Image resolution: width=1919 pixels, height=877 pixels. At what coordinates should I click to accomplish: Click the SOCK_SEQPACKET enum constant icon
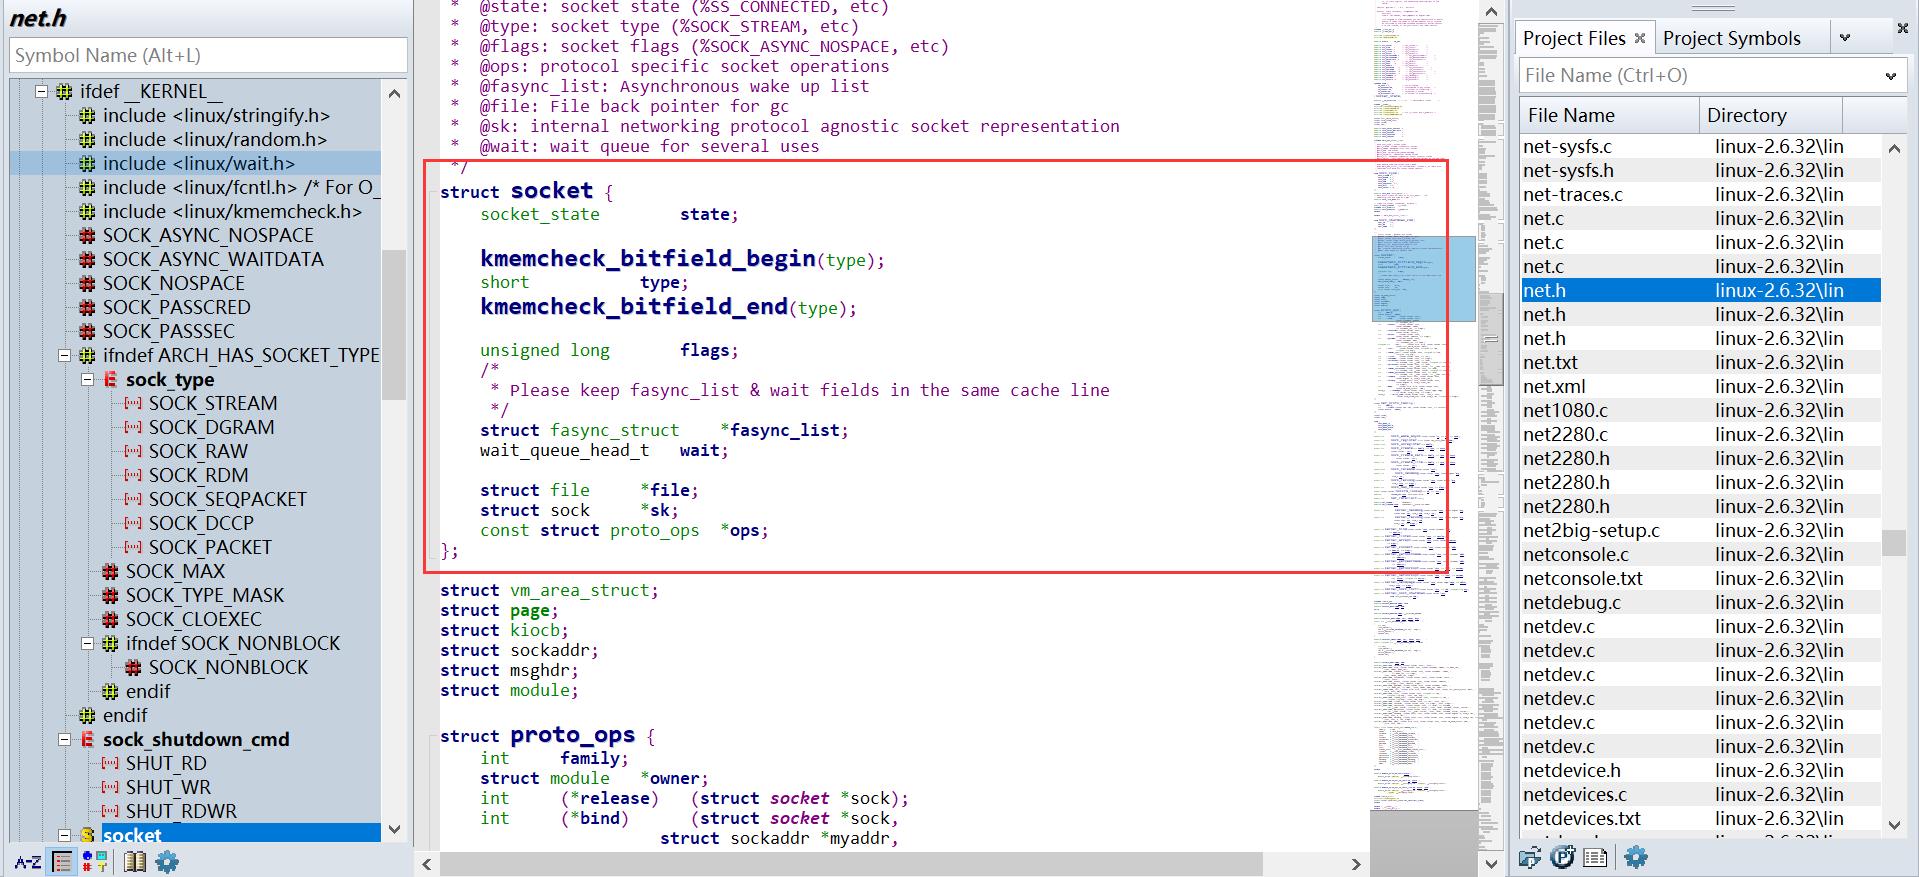tap(132, 499)
